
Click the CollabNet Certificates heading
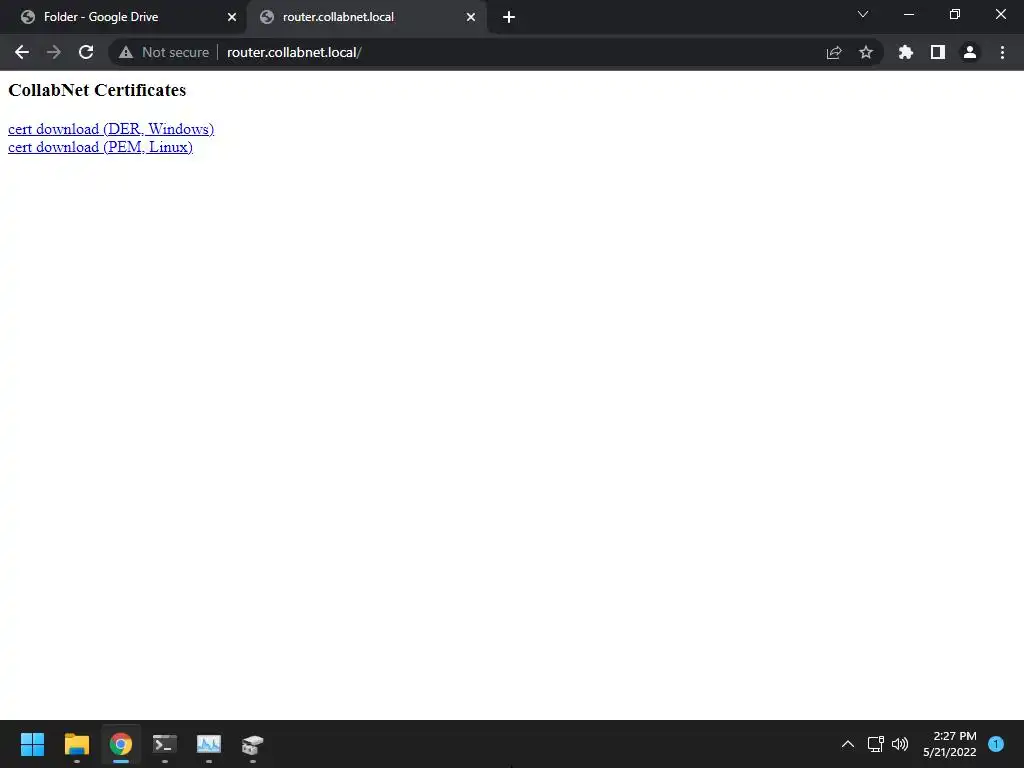97,90
